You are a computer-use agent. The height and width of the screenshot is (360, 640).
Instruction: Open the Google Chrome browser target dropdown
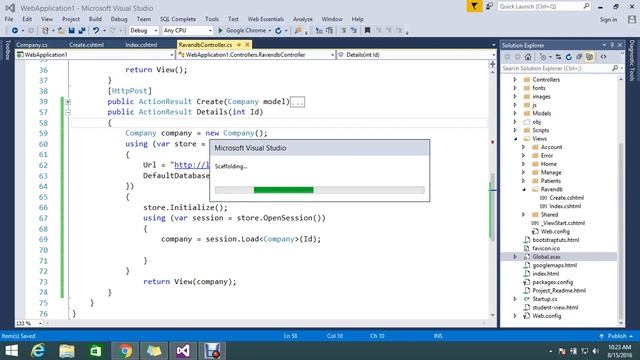pos(270,31)
